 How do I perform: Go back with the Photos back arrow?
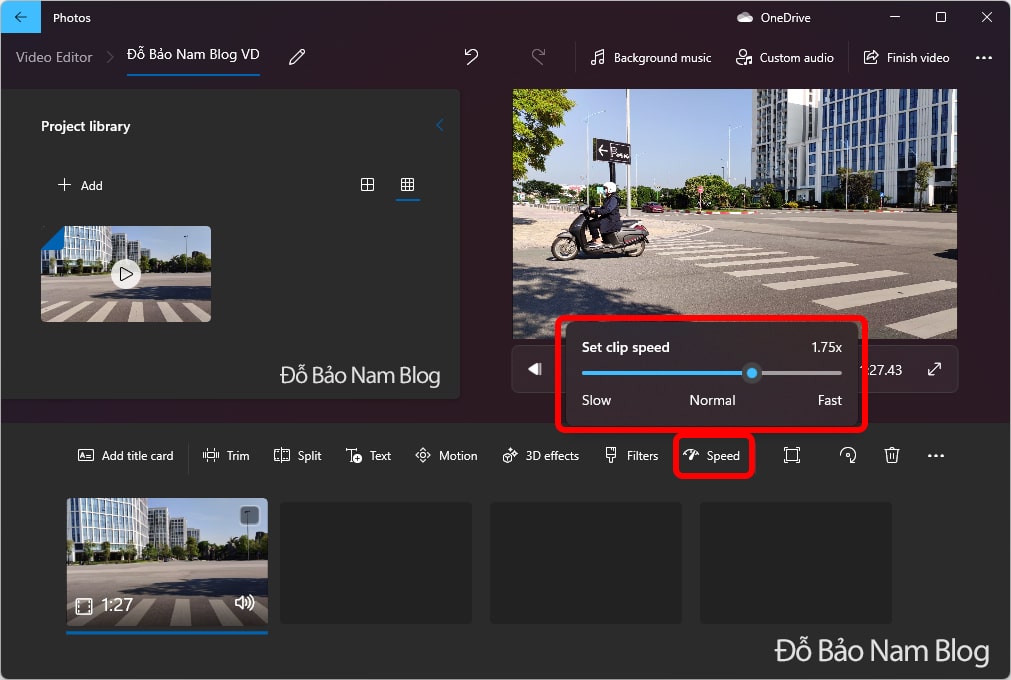[x=21, y=17]
